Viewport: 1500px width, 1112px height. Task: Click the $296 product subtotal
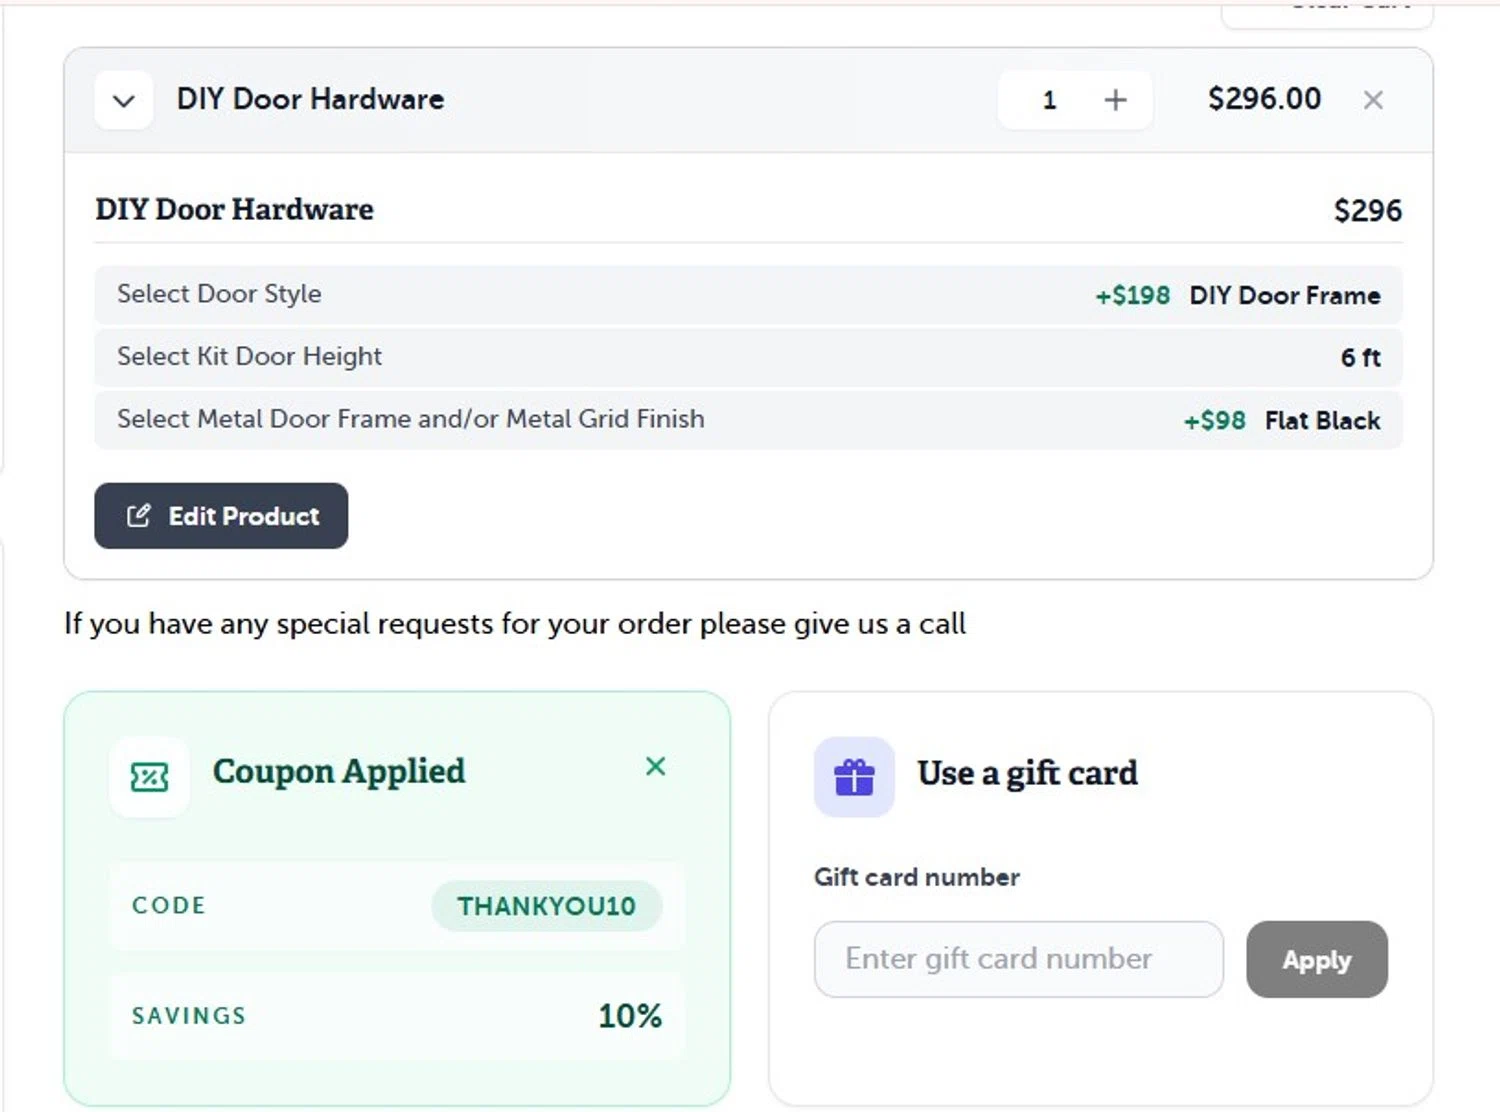tap(1368, 211)
